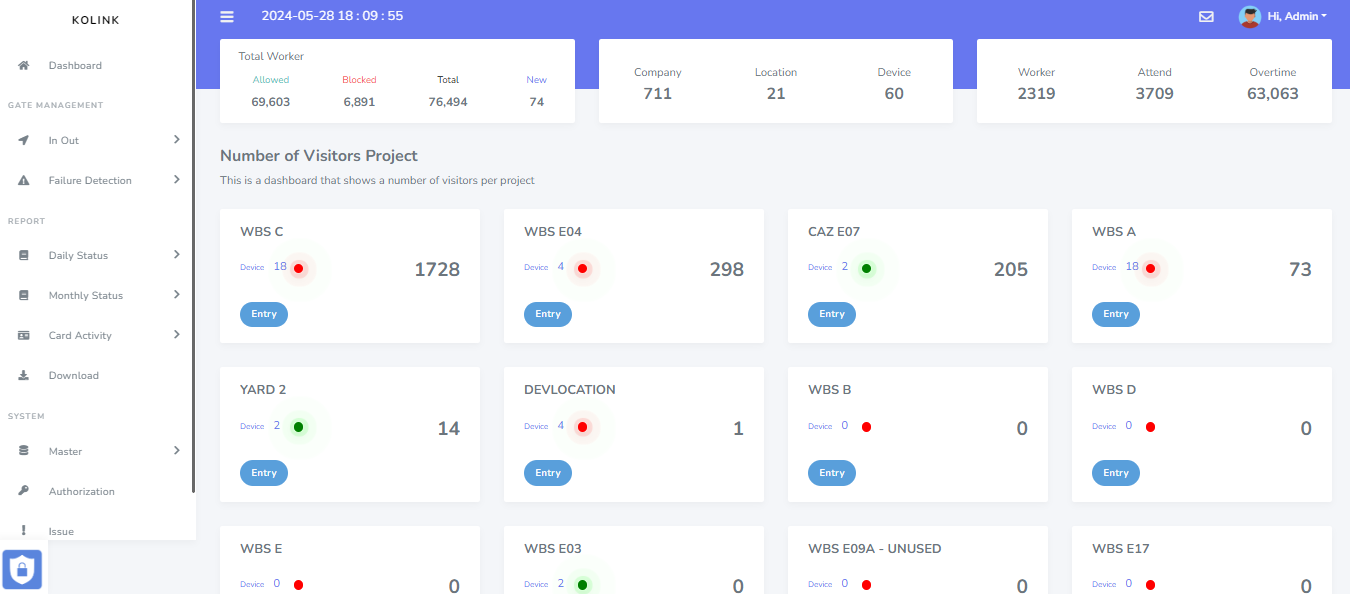The height and width of the screenshot is (594, 1350).
Task: Click the Admin avatar picture
Action: click(1249, 16)
